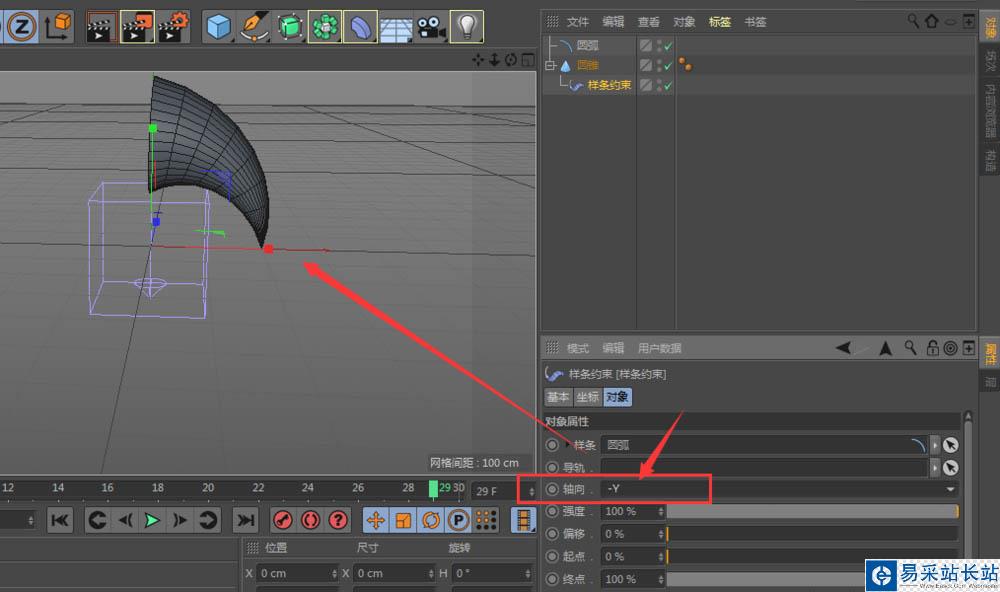The width and height of the screenshot is (1000, 592).
Task: Go to end of animation
Action: [246, 521]
